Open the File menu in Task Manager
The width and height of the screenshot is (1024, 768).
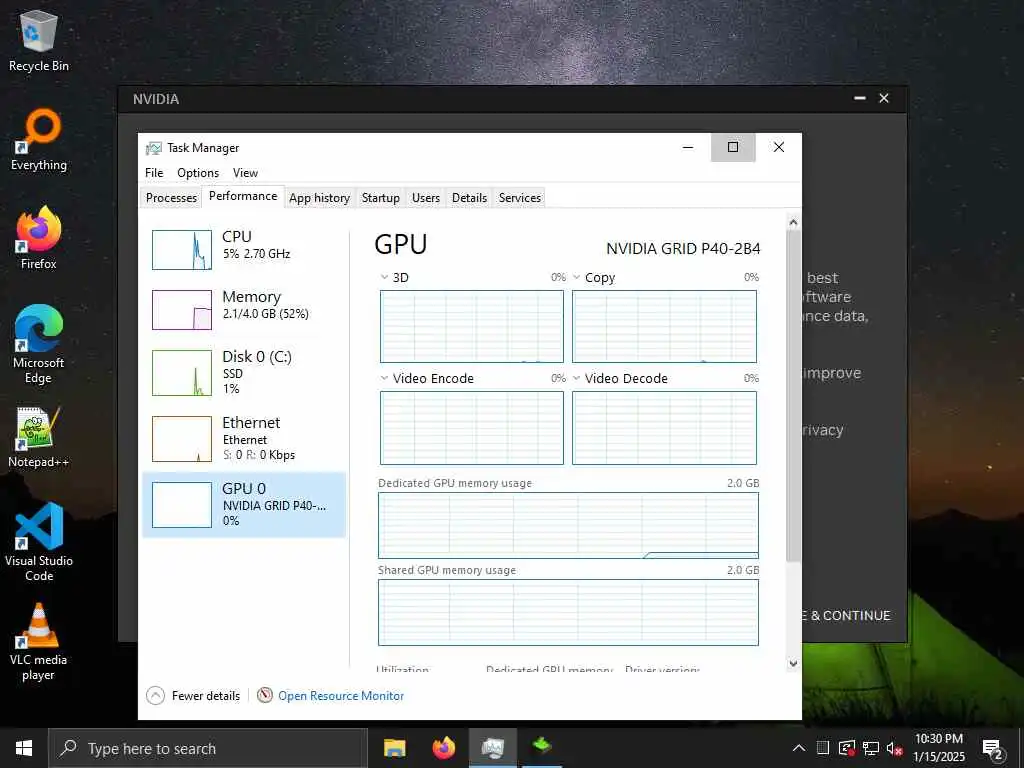[154, 173]
